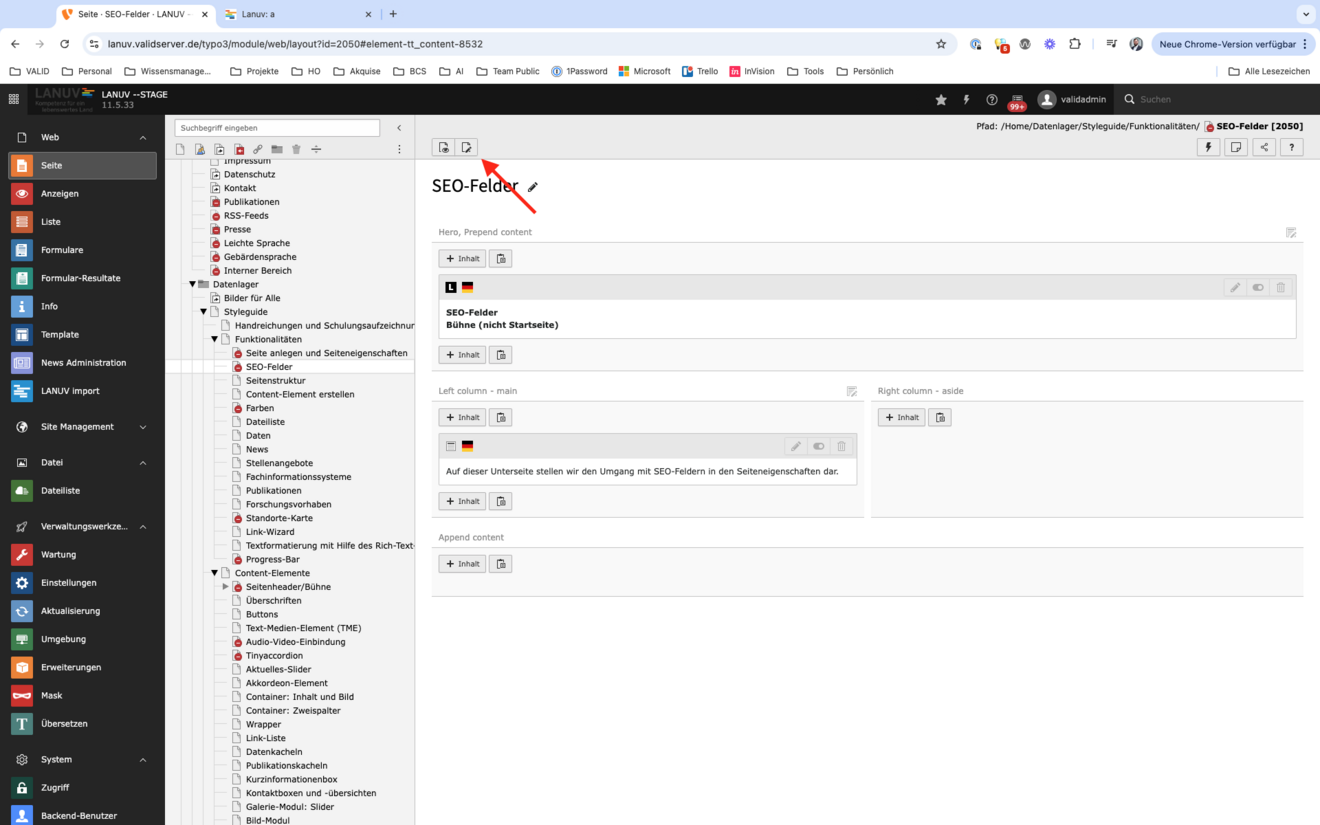Select 'Farben' page in the tree
Viewport: 1320px width, 825px height.
(x=260, y=409)
